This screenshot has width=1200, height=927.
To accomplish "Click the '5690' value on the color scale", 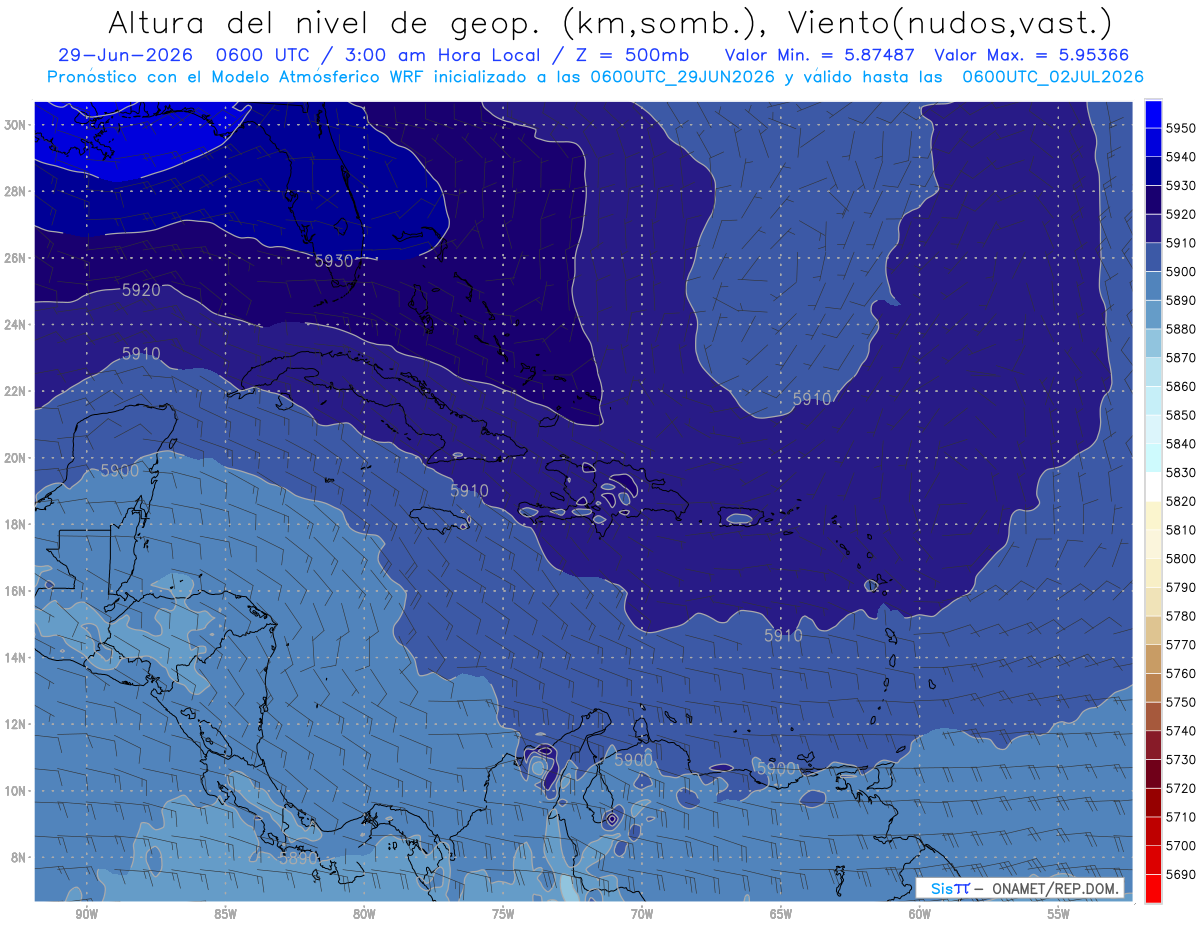I will [x=1181, y=874].
